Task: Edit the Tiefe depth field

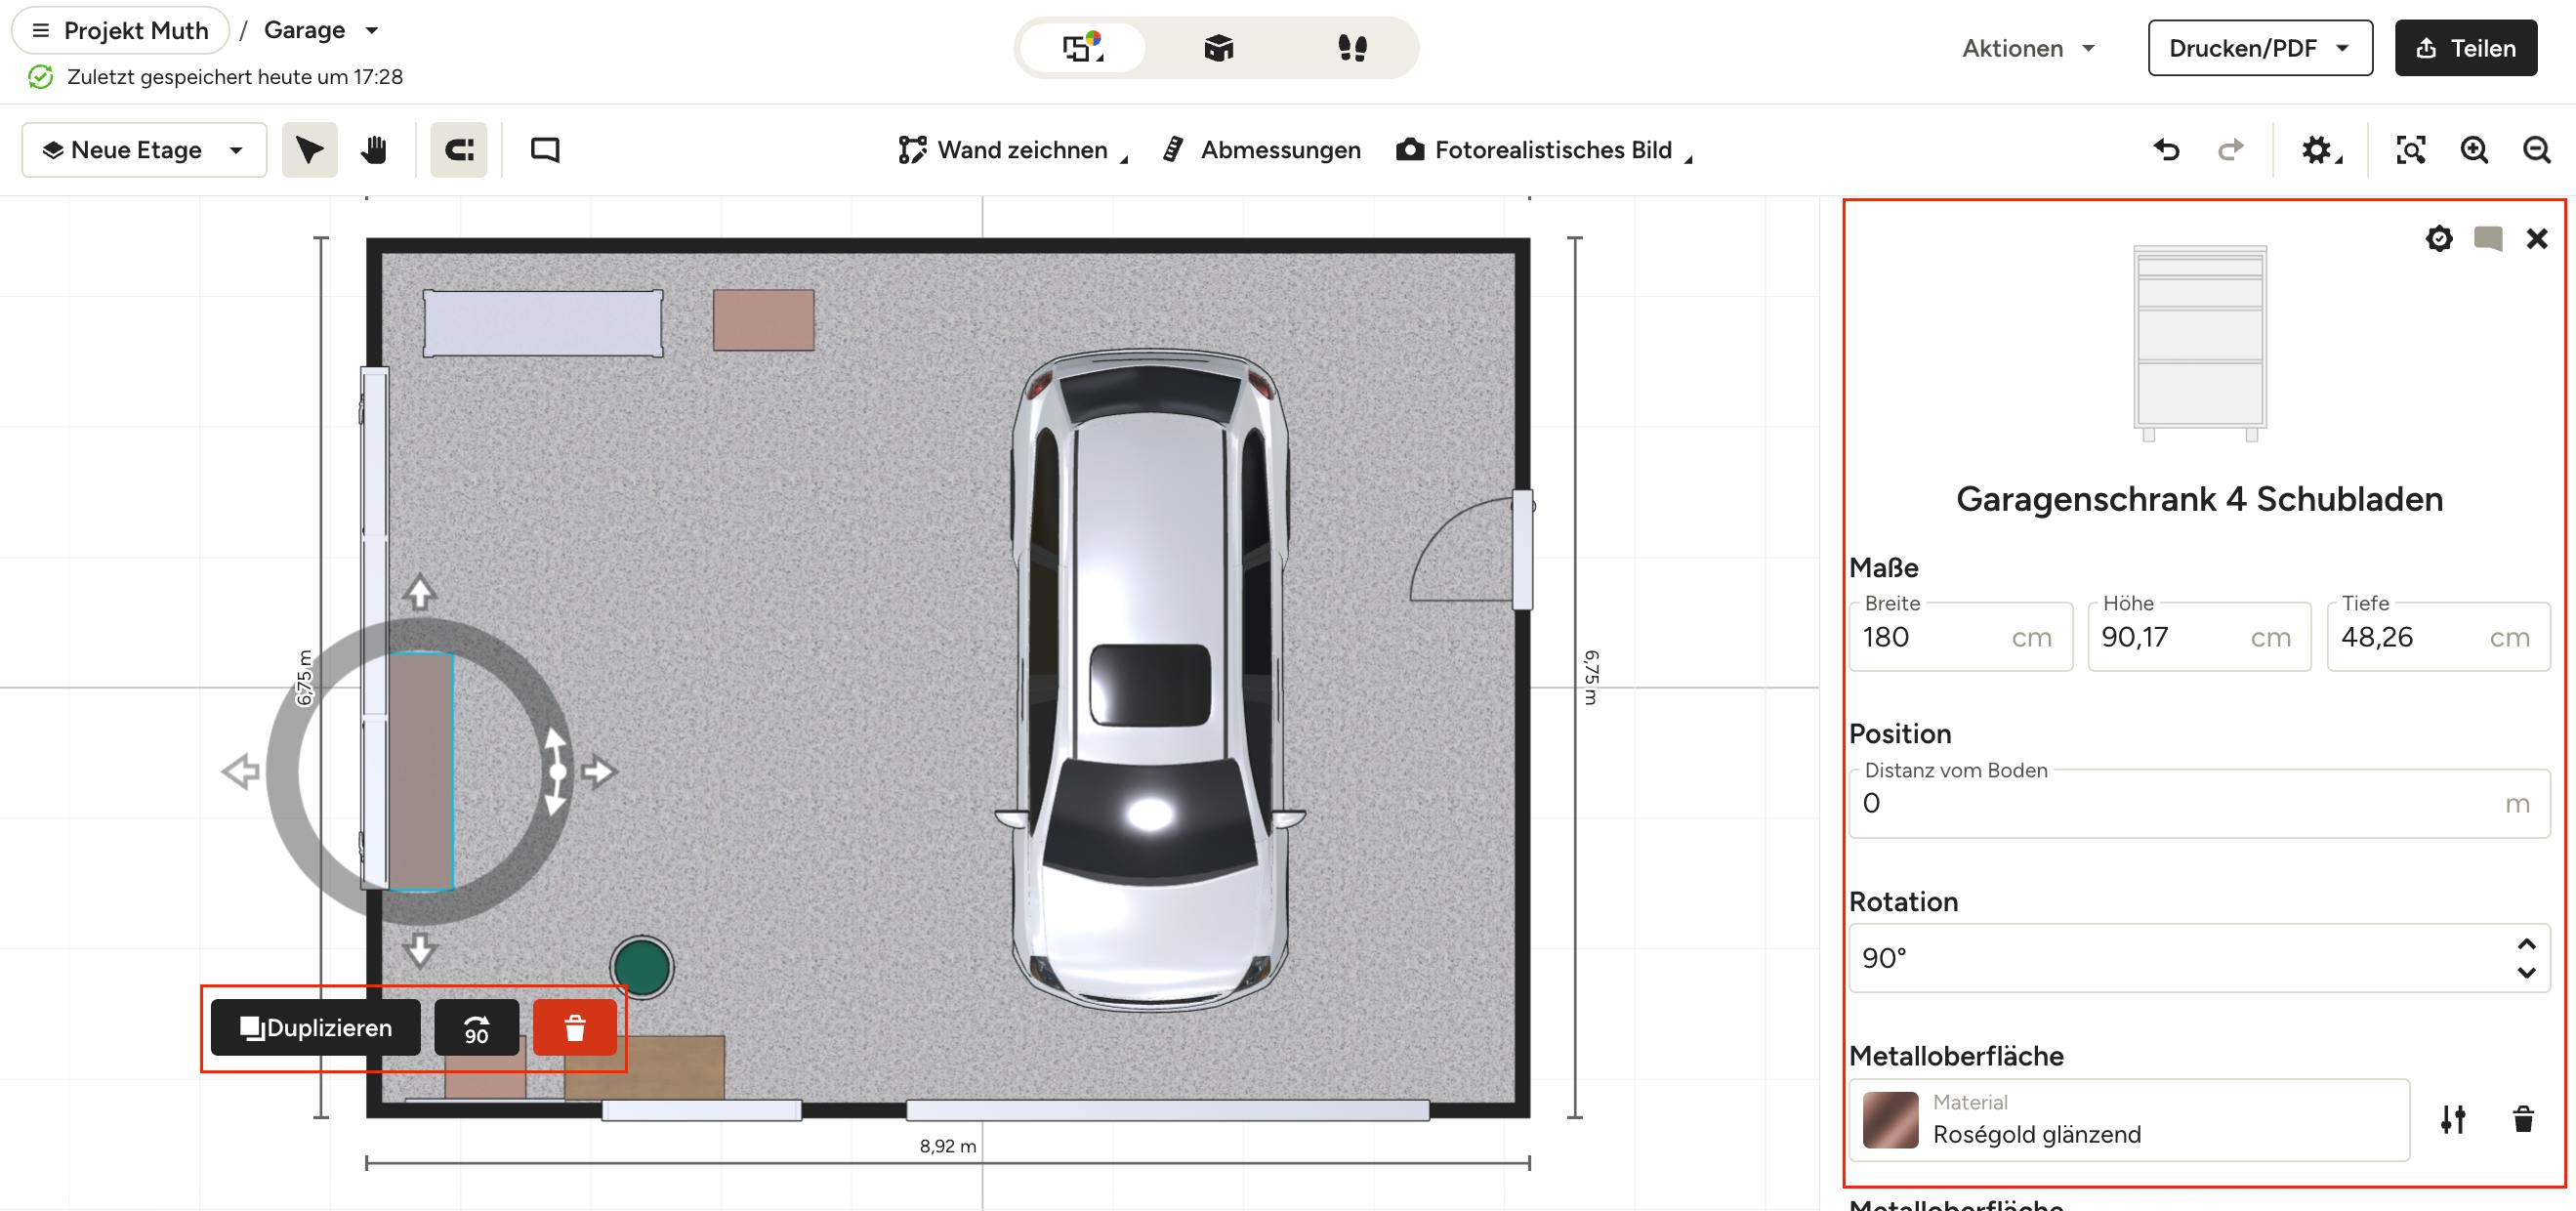Action: coord(2438,637)
